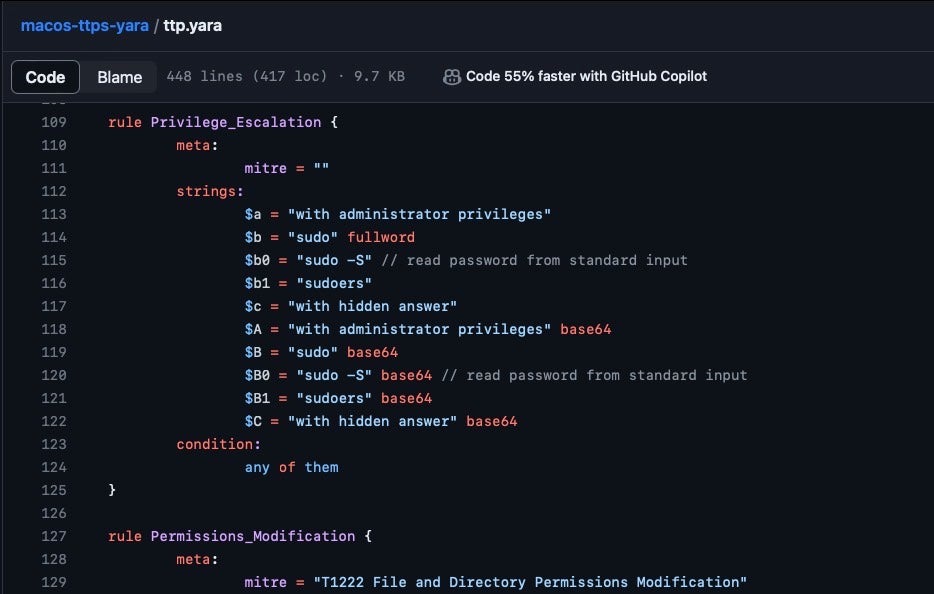The image size is (934, 594).
Task: Click line number 124 in the gutter
Action: (x=54, y=467)
